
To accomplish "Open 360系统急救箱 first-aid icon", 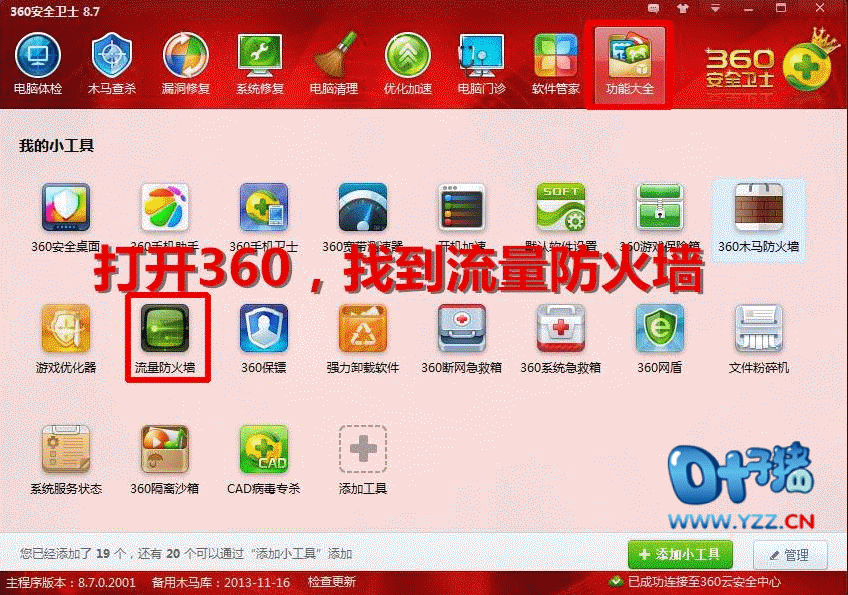I will (560, 339).
